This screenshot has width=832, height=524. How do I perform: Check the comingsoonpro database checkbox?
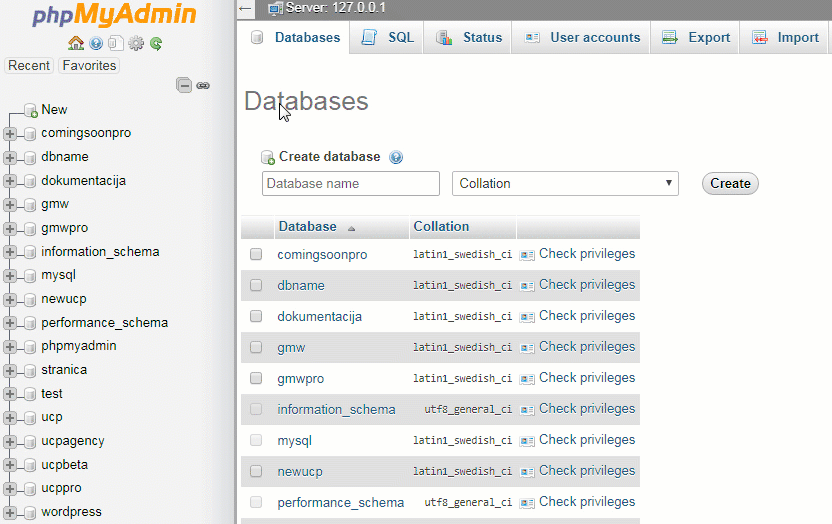click(256, 254)
